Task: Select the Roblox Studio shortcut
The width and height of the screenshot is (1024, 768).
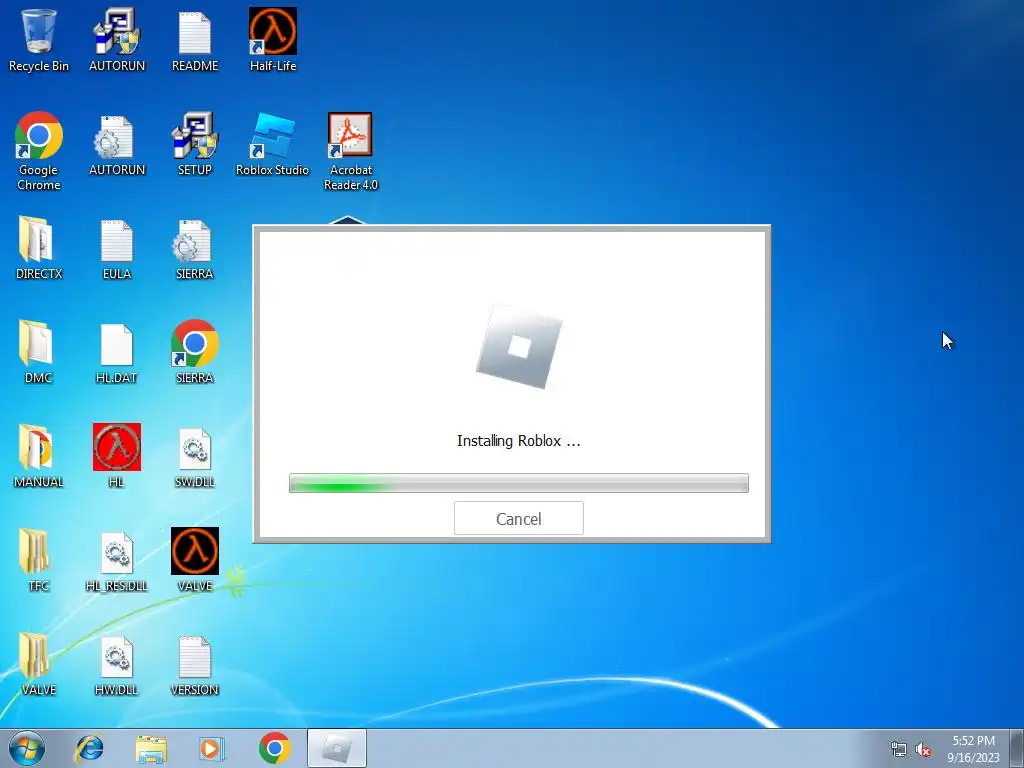Action: click(x=272, y=145)
